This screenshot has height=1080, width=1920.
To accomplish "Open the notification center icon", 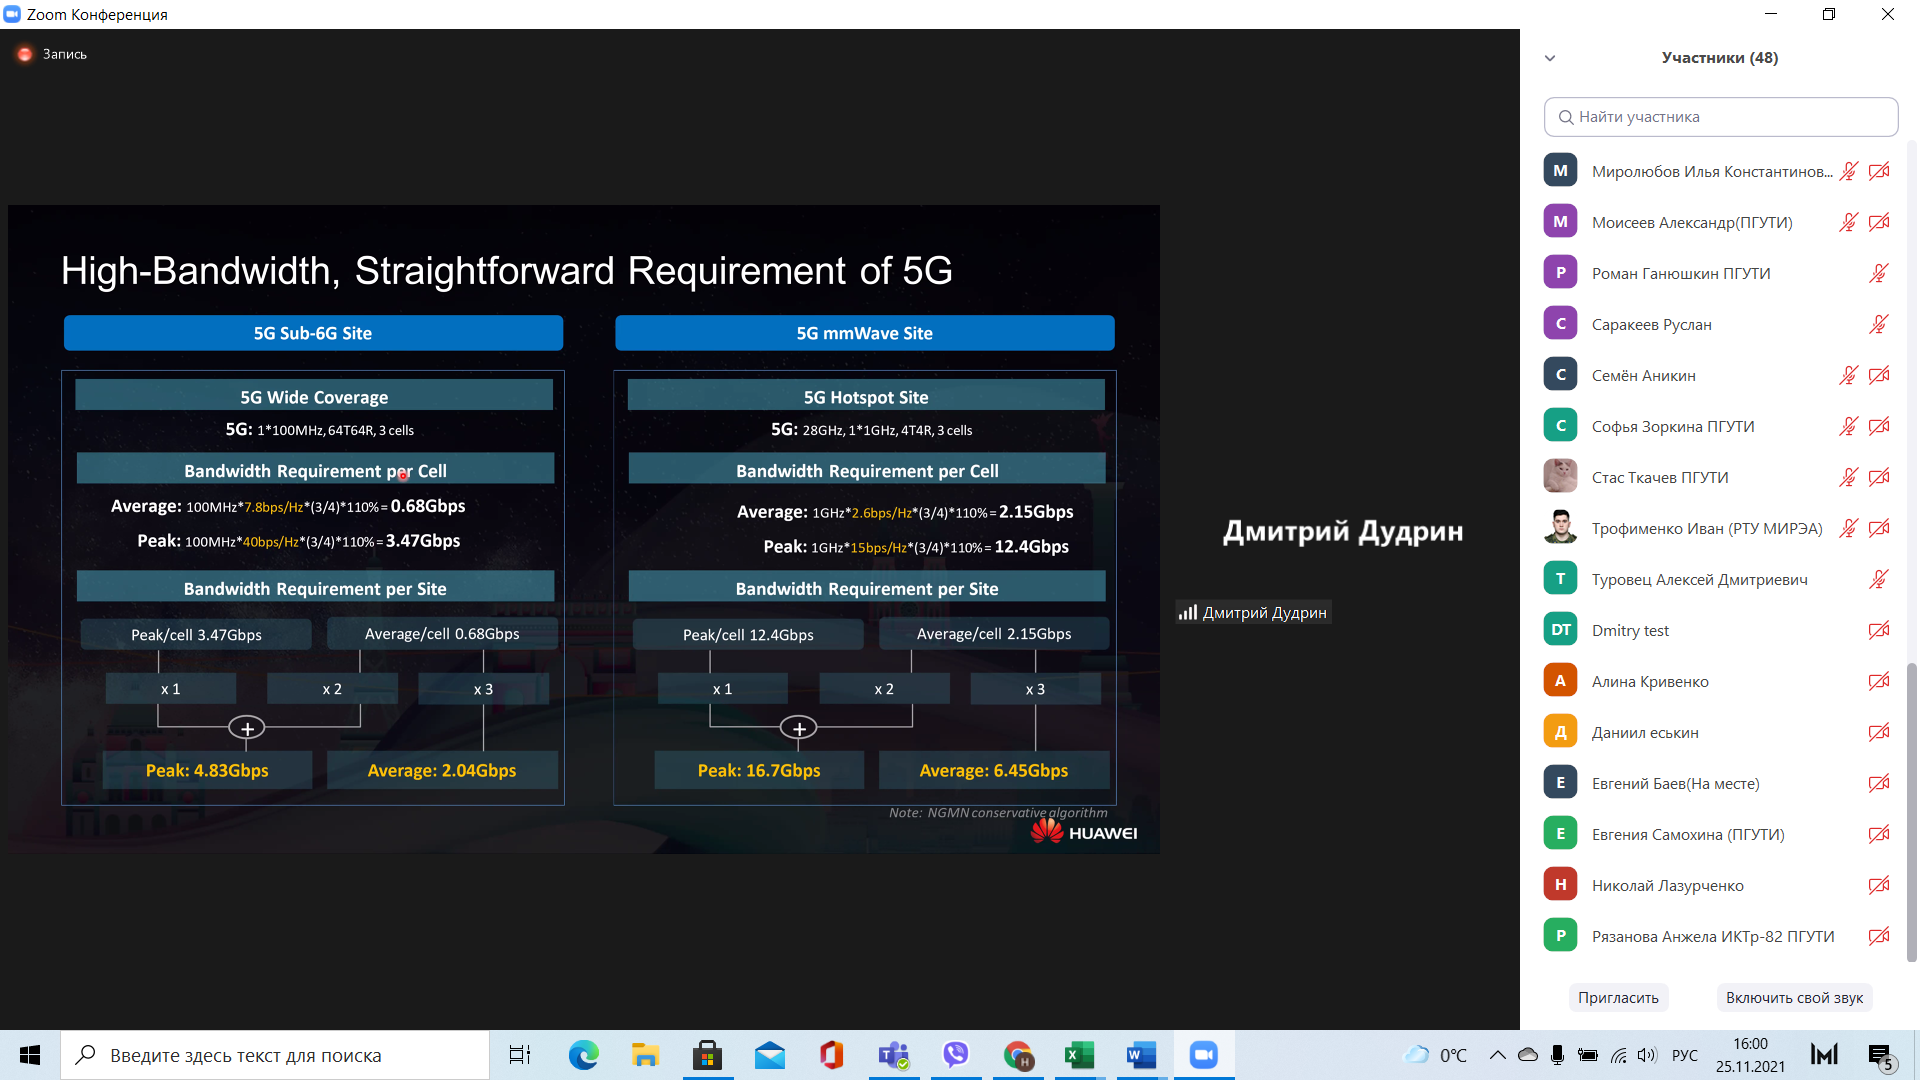I will point(1880,1055).
